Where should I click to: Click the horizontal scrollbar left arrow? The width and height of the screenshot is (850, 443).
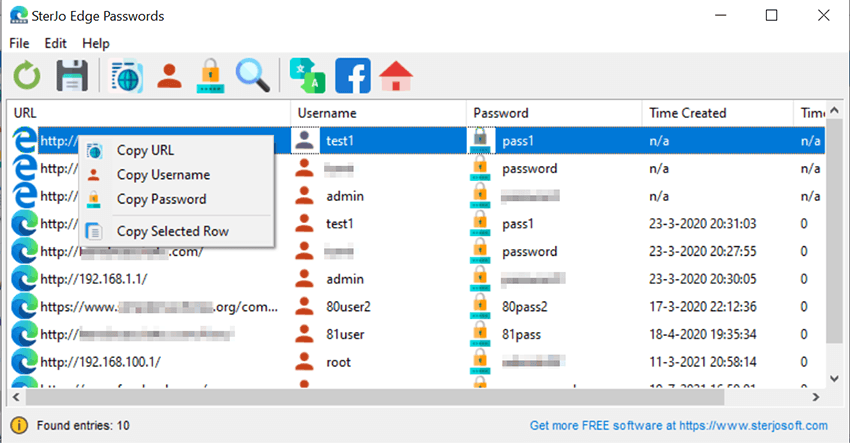[16, 397]
